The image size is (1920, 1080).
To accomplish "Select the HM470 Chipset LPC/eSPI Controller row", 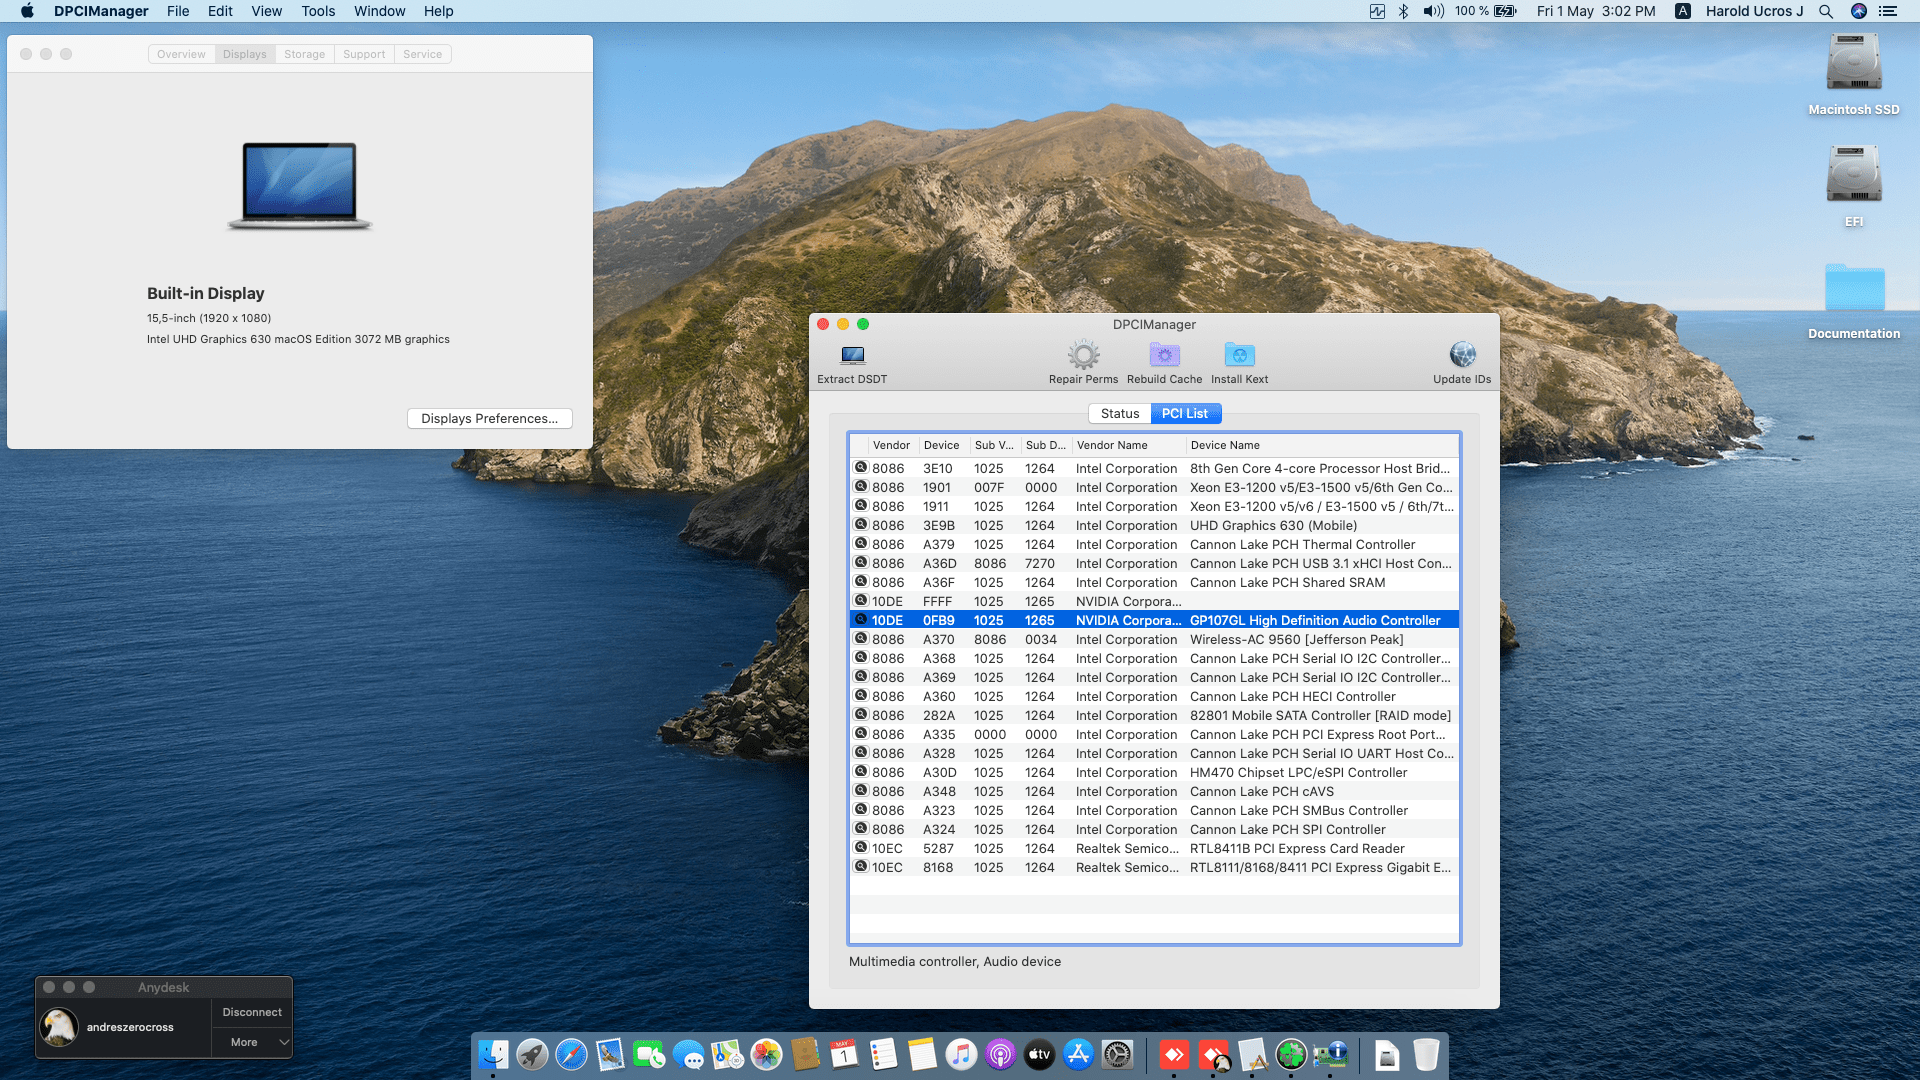I will click(x=1154, y=772).
